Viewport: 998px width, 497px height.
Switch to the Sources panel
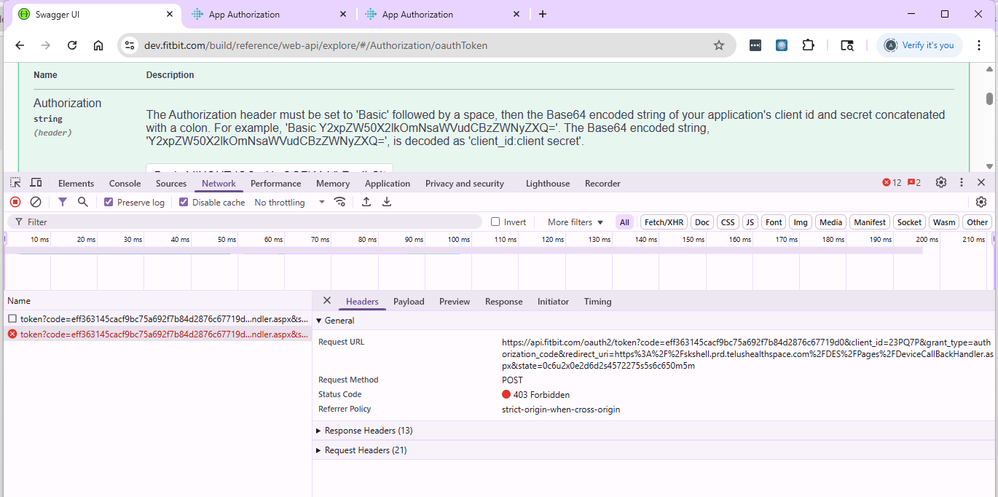pyautogui.click(x=171, y=183)
